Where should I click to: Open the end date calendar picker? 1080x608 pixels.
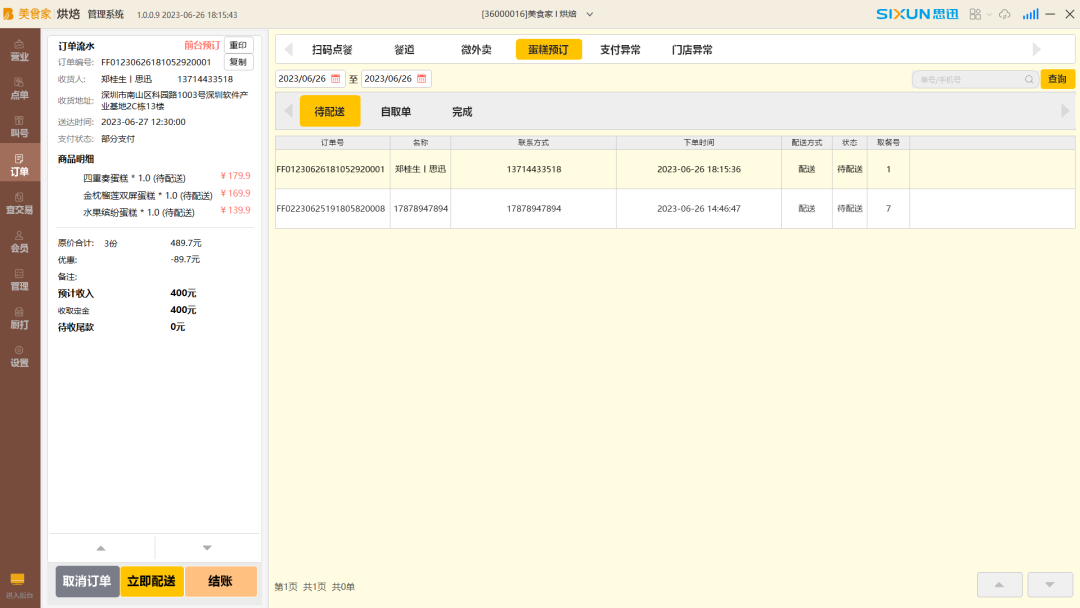click(421, 79)
